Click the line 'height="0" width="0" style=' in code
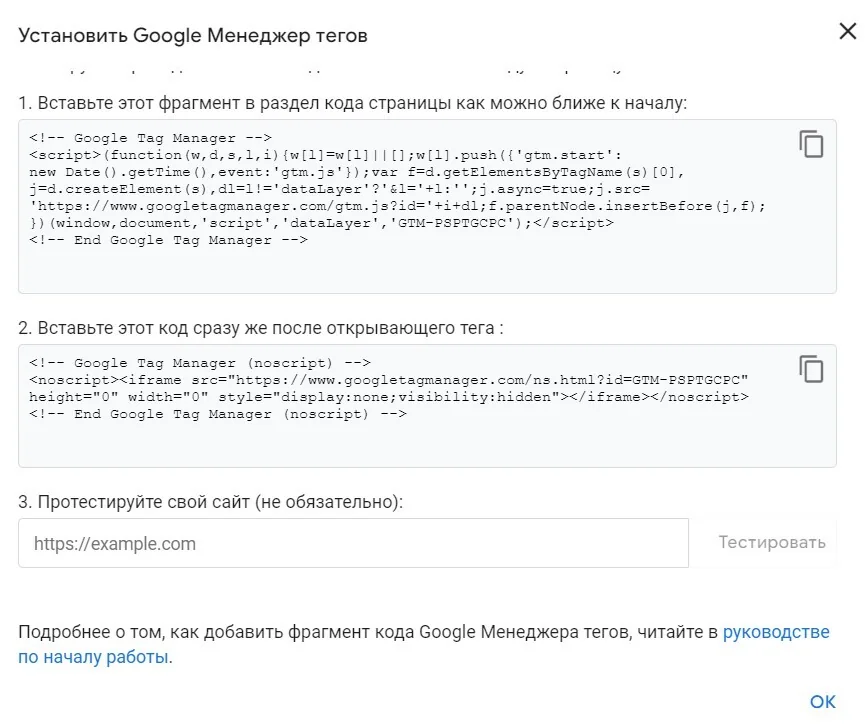 click(x=389, y=397)
